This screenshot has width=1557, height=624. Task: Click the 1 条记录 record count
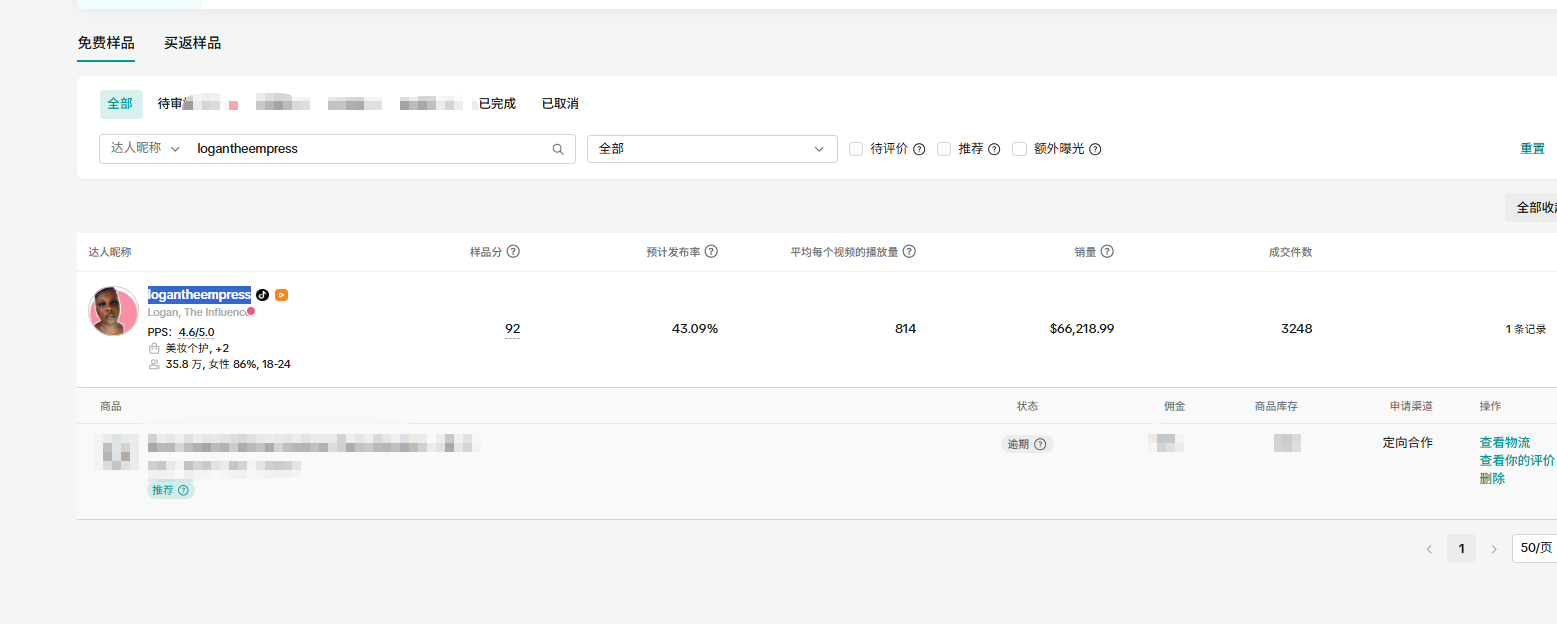click(x=1526, y=329)
